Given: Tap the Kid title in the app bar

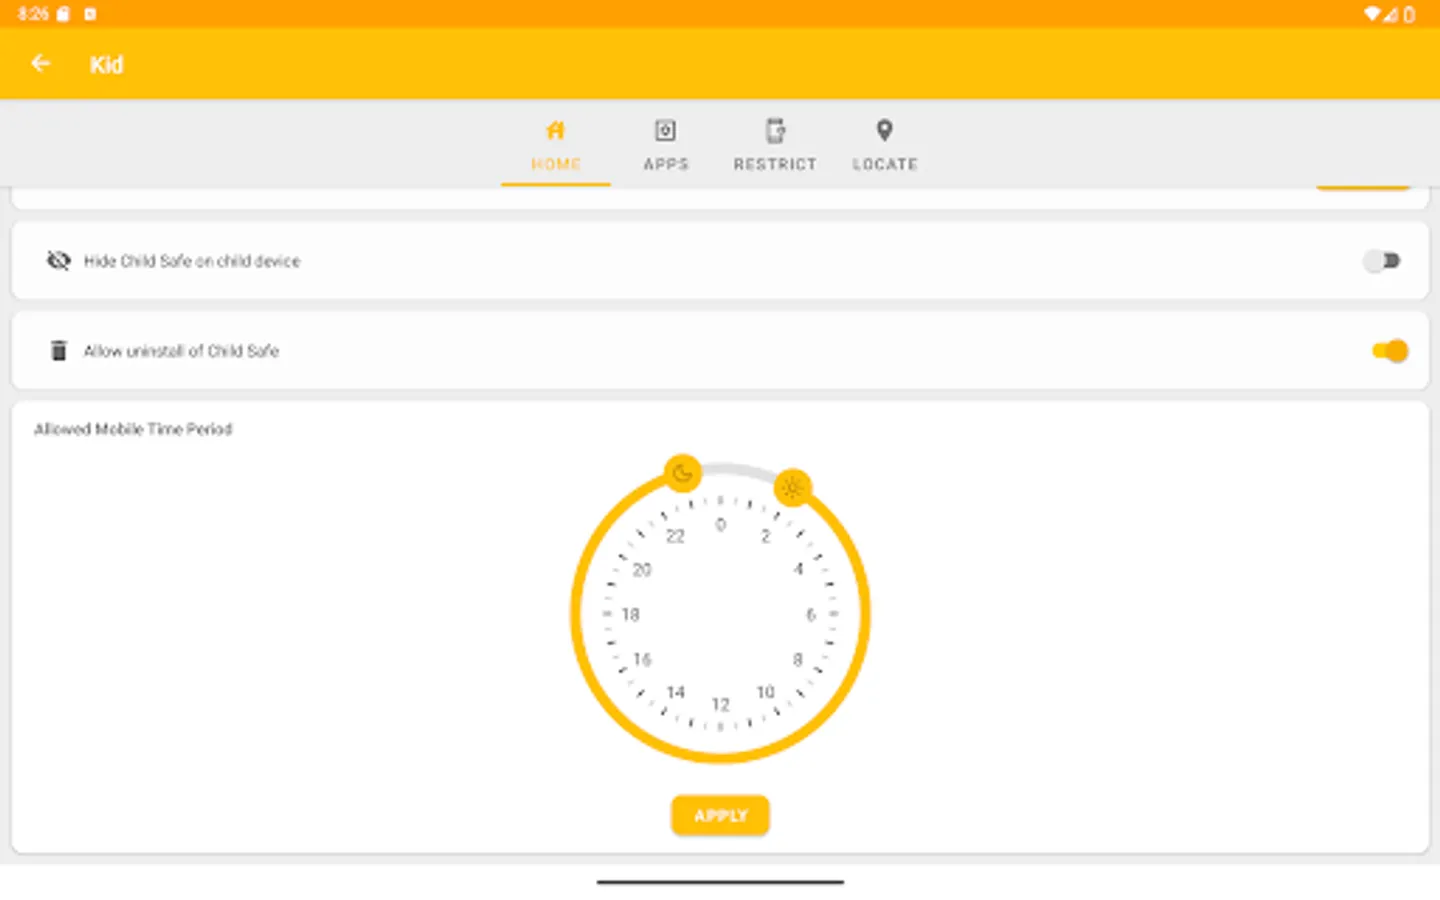Looking at the screenshot, I should (x=106, y=64).
